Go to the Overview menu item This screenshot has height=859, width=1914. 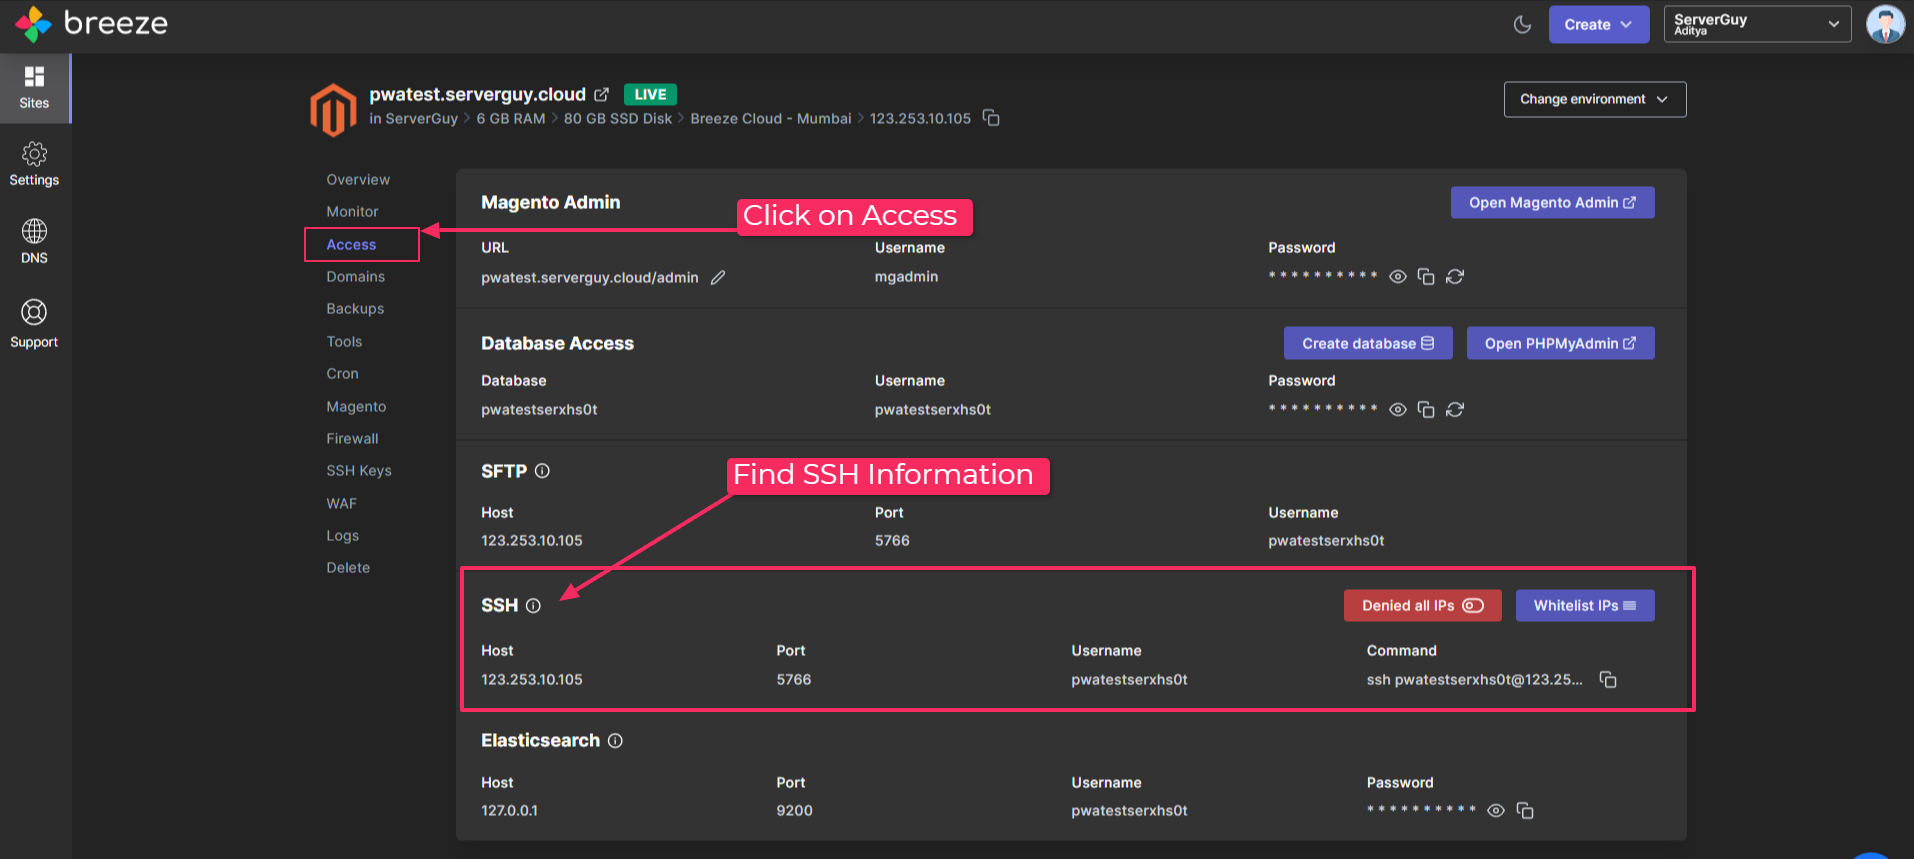point(358,180)
